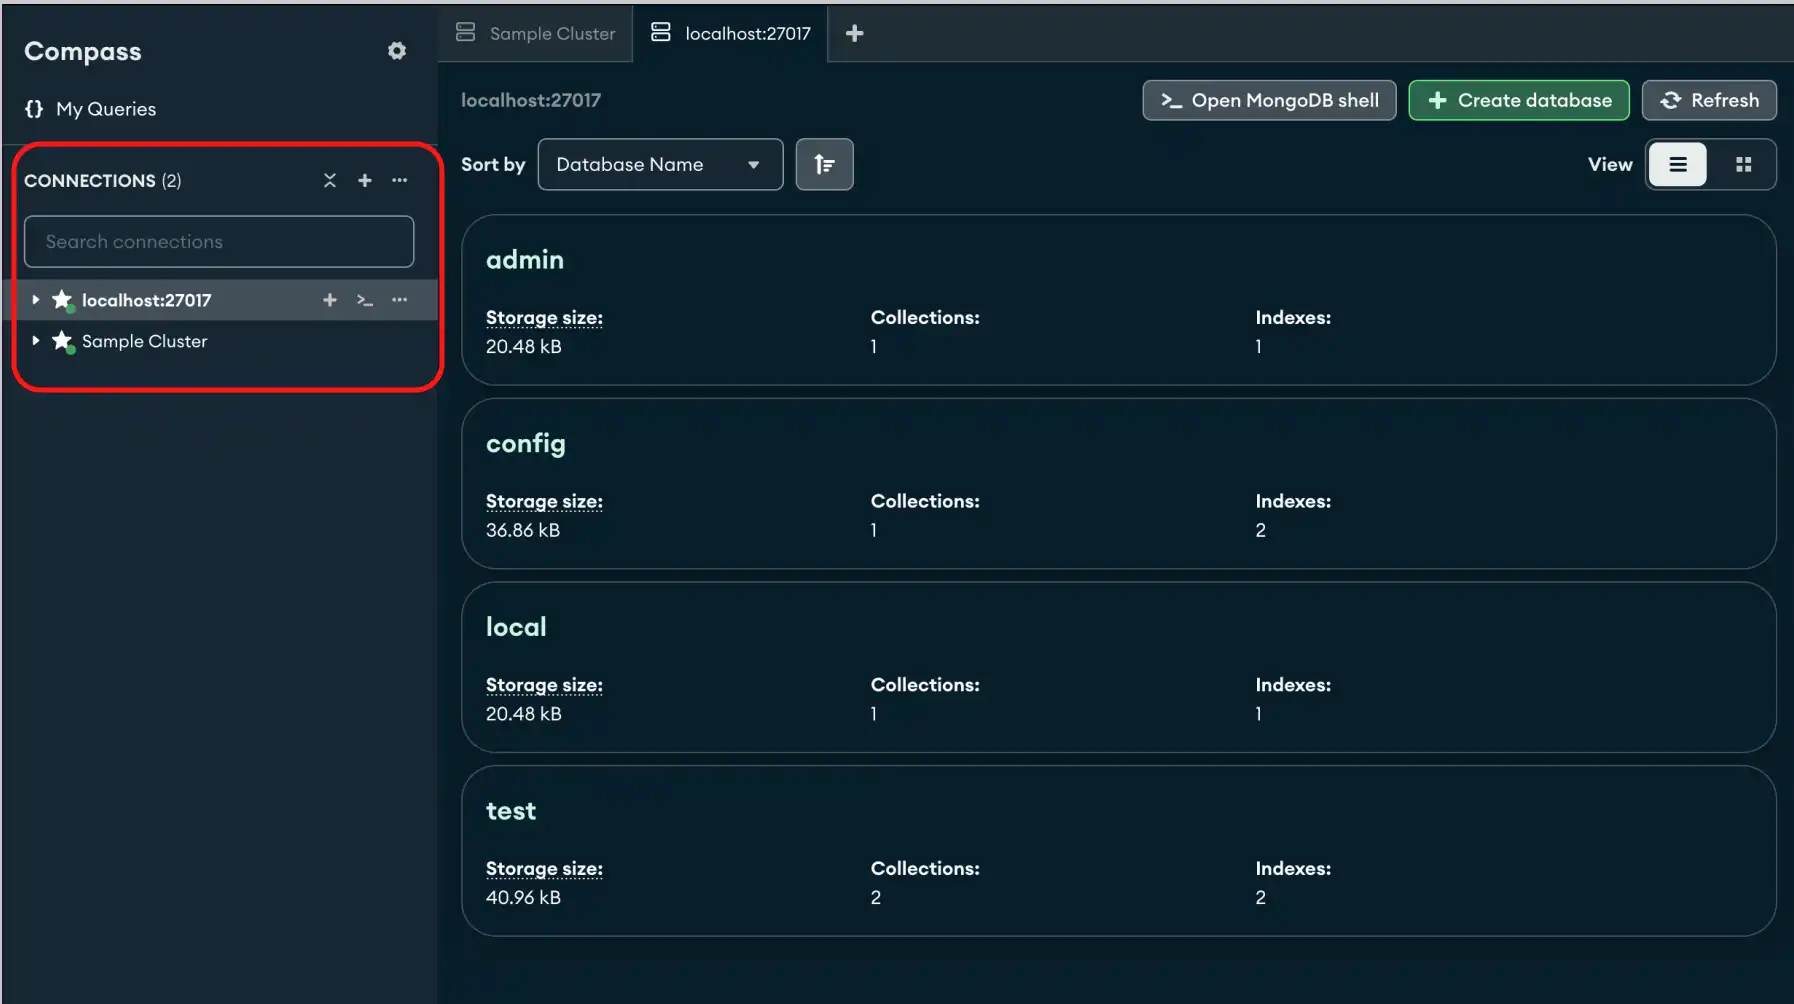Screen dimensions: 1794x1004
Task: Click Collections label in test card
Action: (925, 869)
